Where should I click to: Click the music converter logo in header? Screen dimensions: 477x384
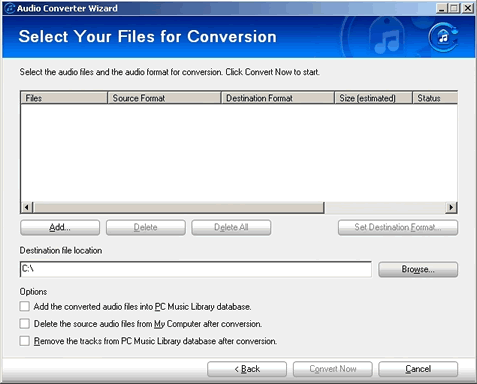443,37
